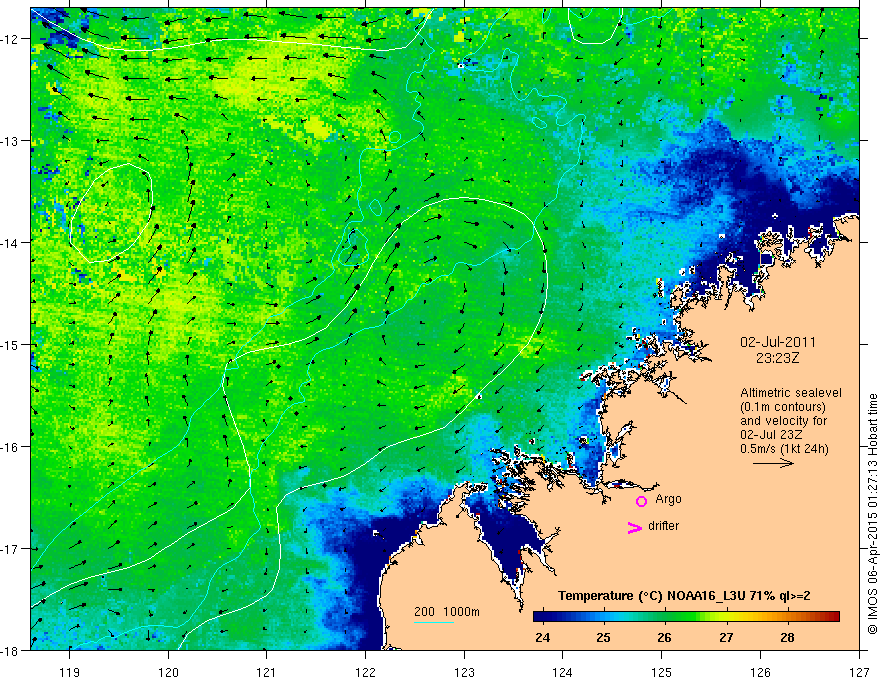Click the longitude axis label '121'
The height and width of the screenshot is (680, 880).
pos(267,672)
